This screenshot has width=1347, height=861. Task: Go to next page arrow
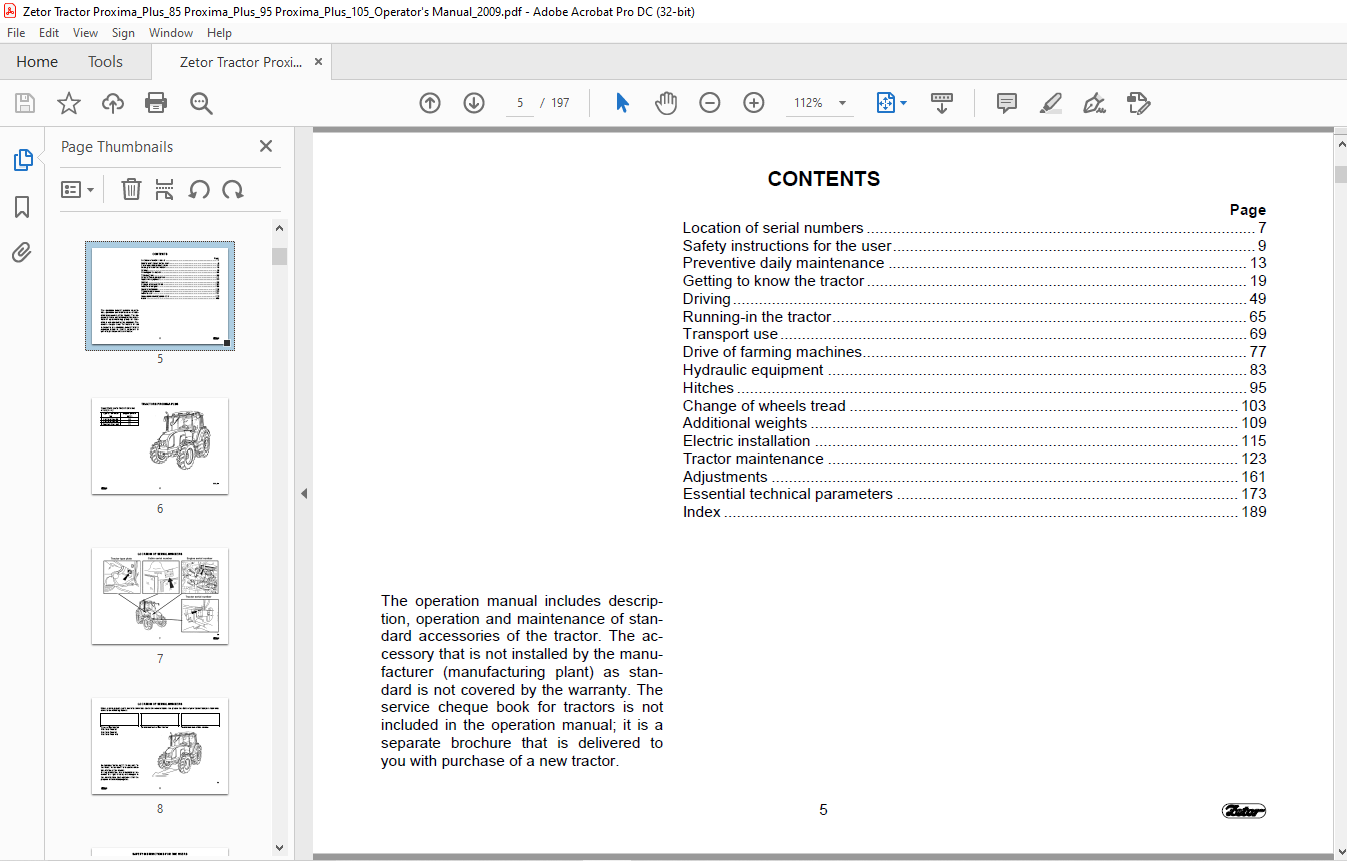[474, 103]
